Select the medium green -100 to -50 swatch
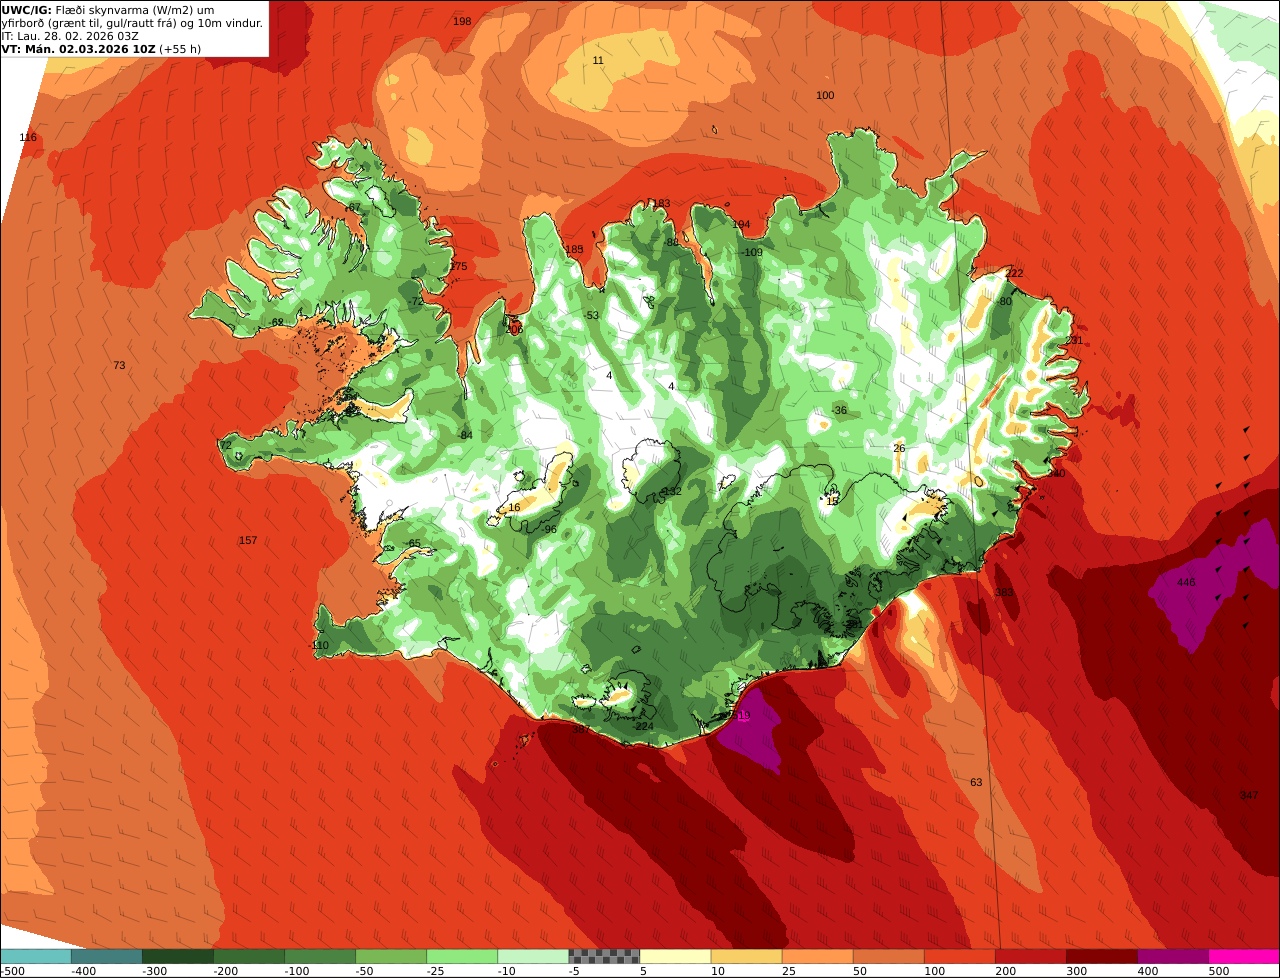Viewport: 1280px width, 978px height. [319, 956]
